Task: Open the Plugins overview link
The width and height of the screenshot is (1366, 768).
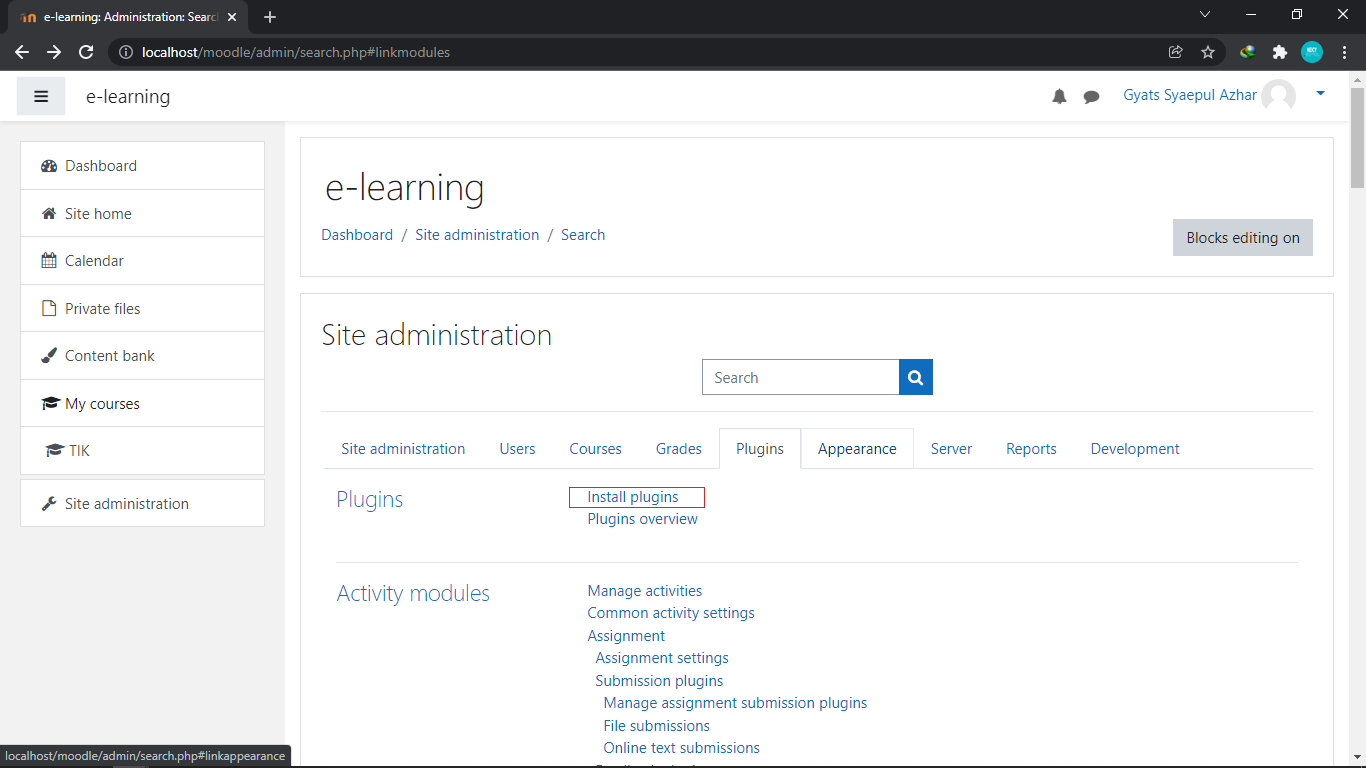Action: pyautogui.click(x=643, y=519)
